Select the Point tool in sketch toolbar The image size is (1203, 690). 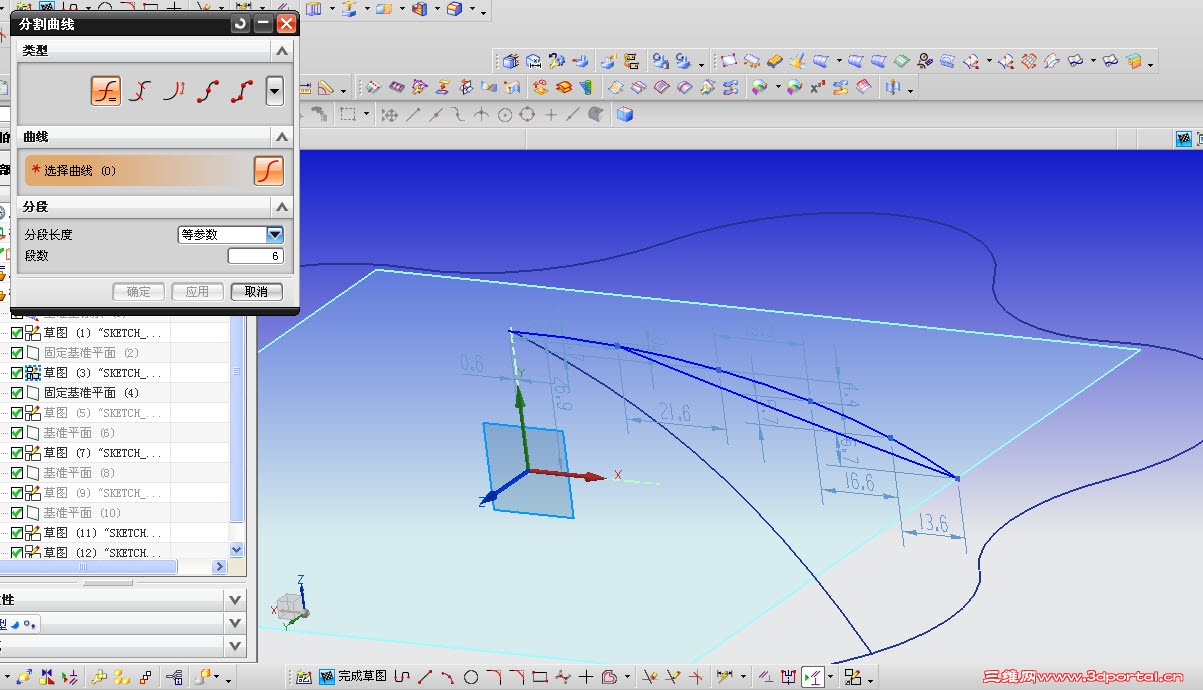click(586, 677)
